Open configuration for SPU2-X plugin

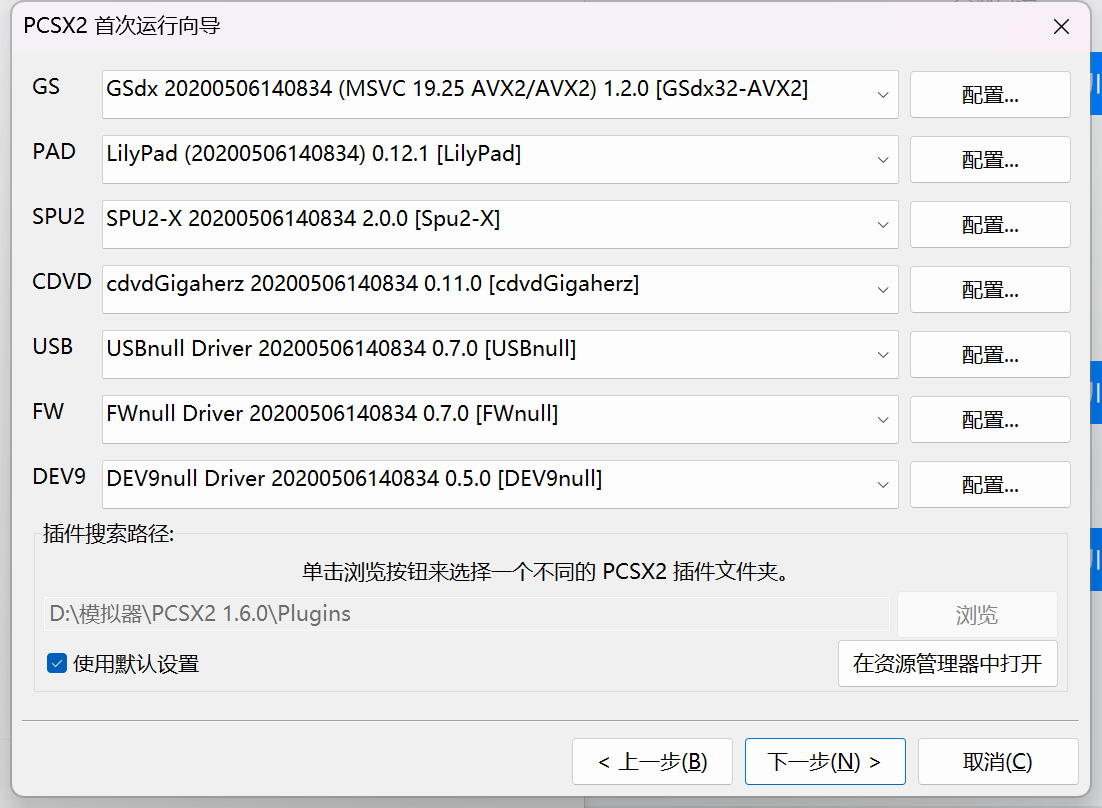(x=990, y=224)
